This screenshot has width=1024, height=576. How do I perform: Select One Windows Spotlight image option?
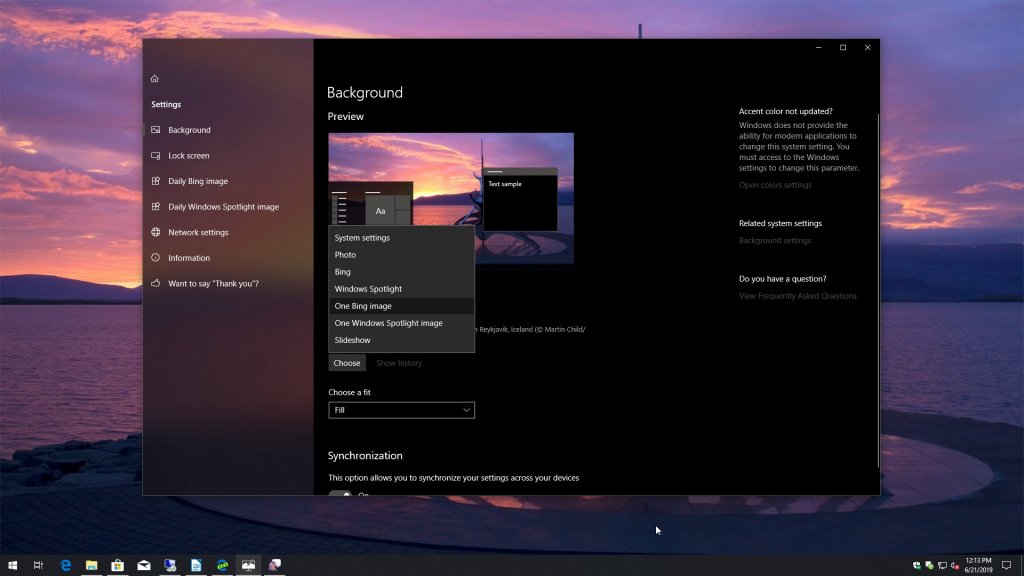(401, 323)
